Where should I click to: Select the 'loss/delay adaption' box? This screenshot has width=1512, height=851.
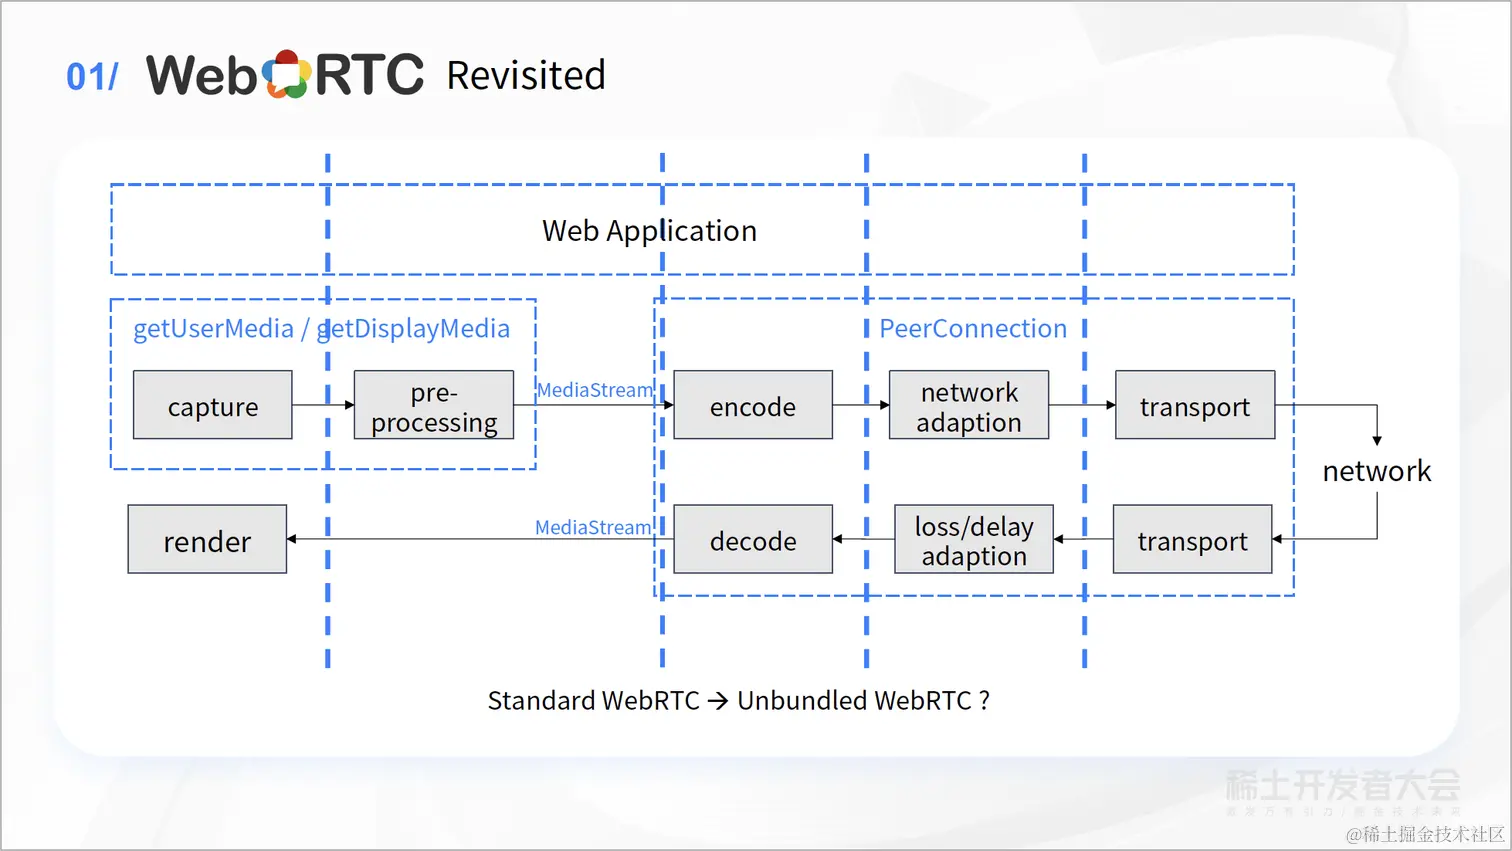pyautogui.click(x=974, y=539)
